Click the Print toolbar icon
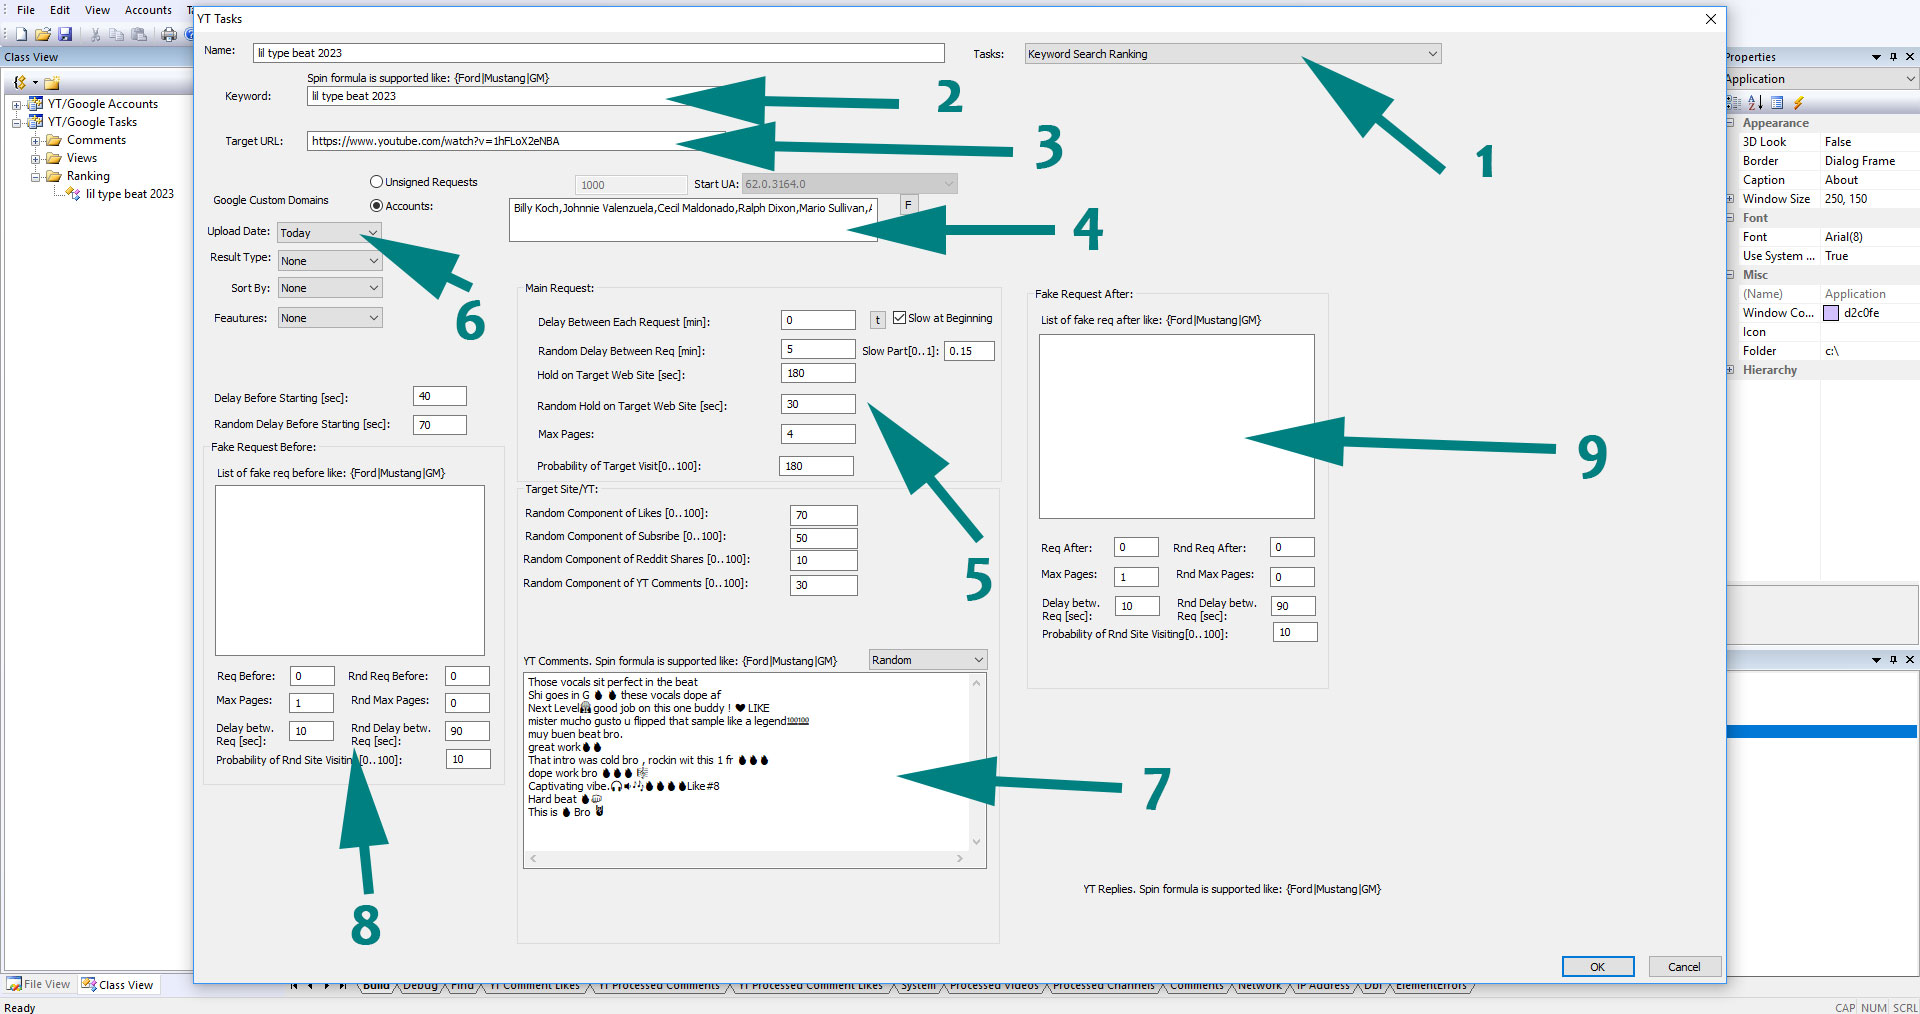Image resolution: width=1920 pixels, height=1014 pixels. [169, 34]
